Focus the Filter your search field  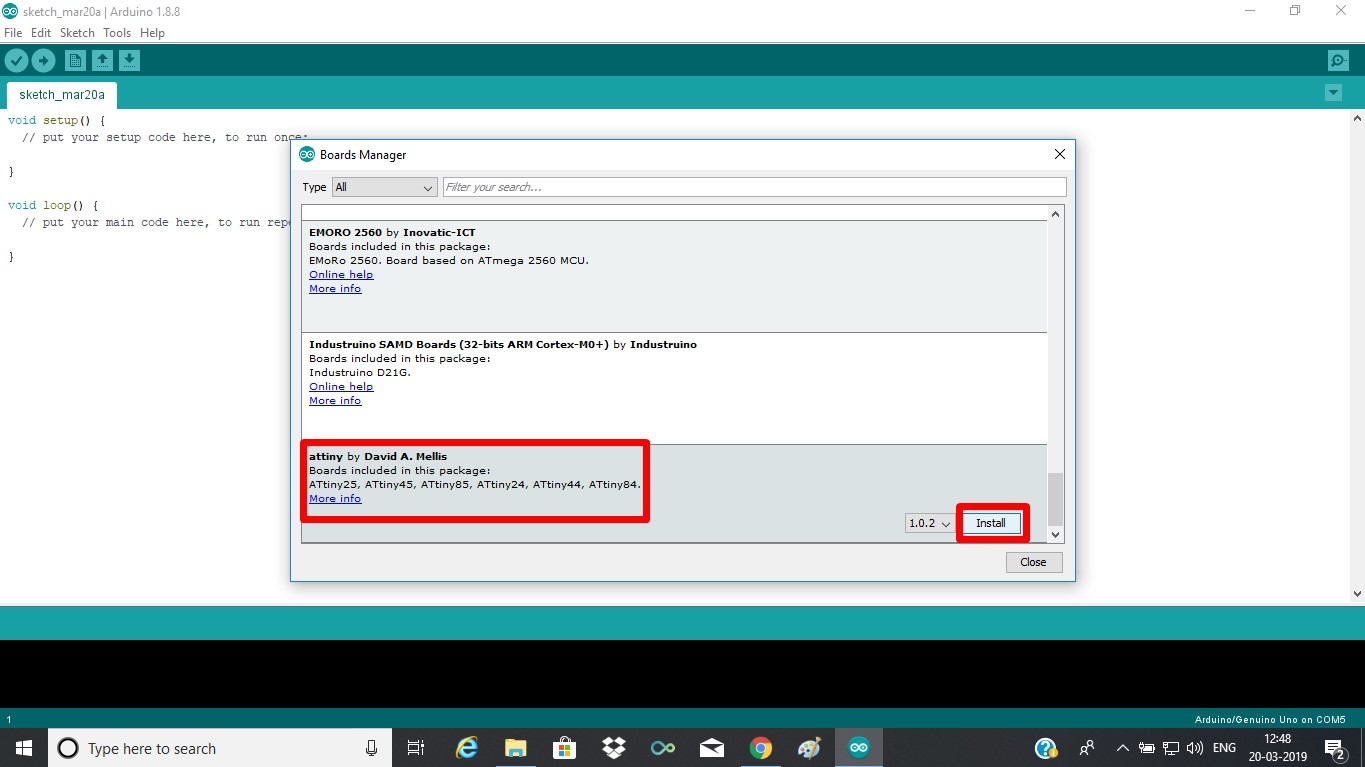[x=755, y=187]
